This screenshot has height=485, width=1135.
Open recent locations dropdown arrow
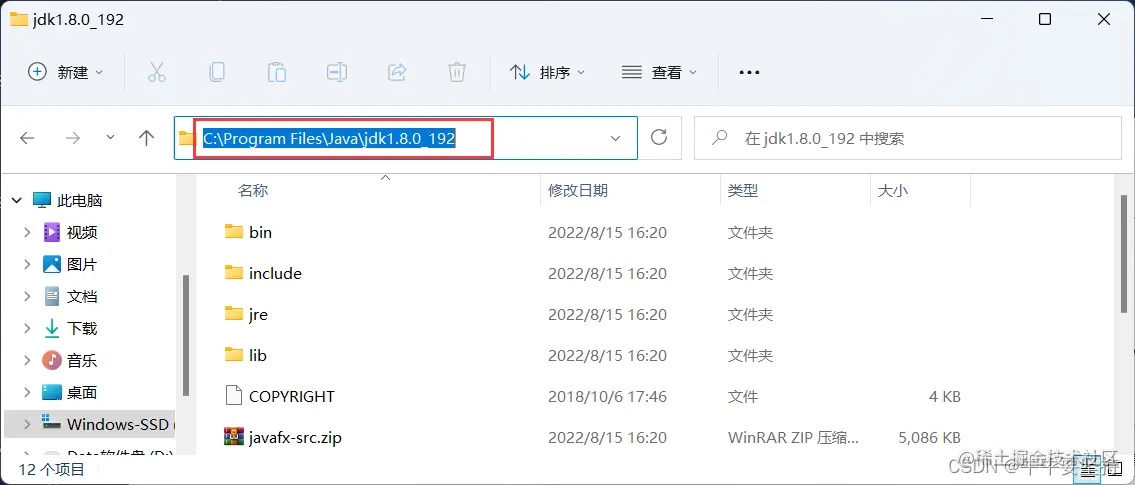110,138
